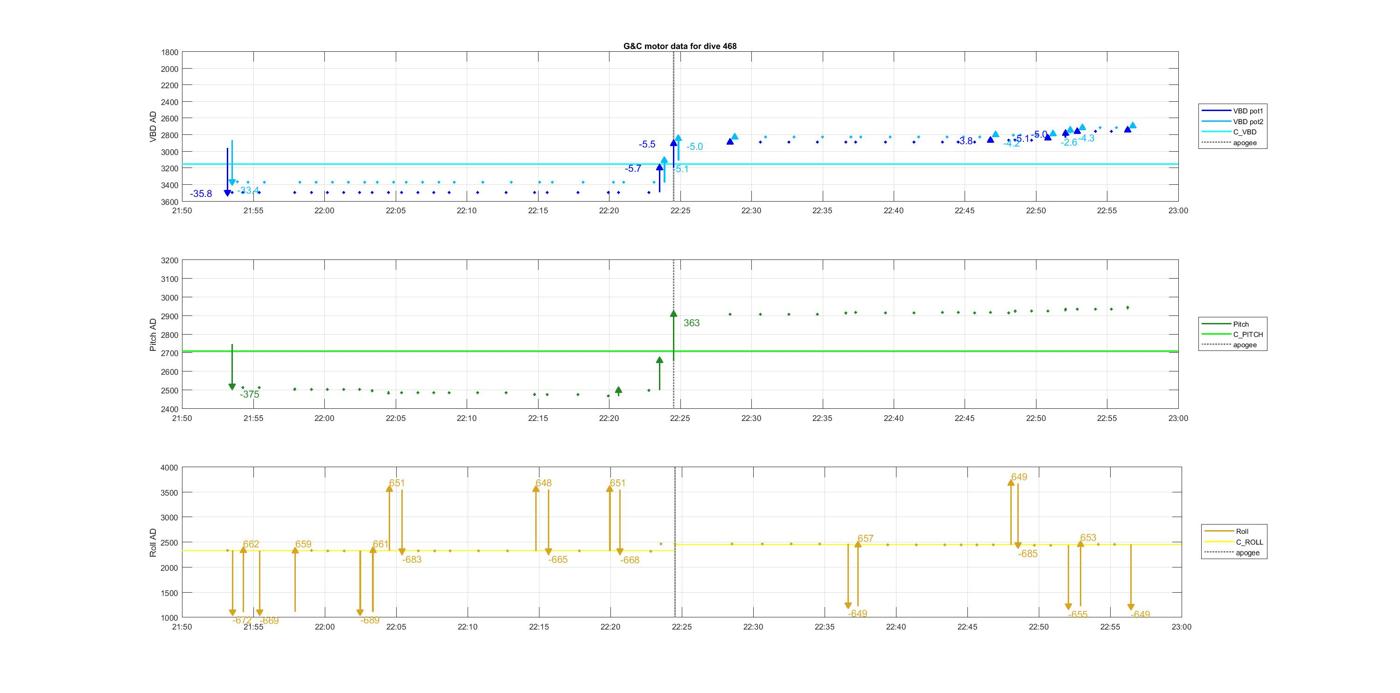Click the '-23.4' data label
Screen dimensions: 1400x693
(x=249, y=190)
